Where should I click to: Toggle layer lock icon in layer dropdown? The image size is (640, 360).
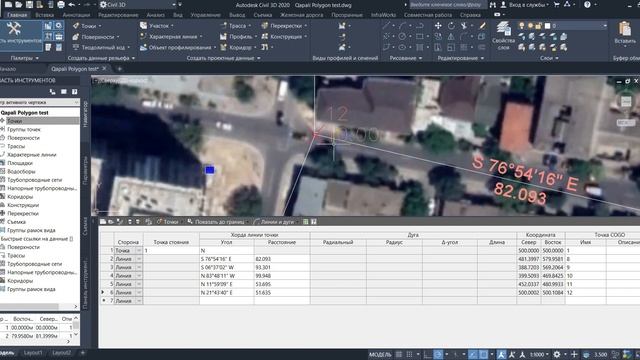coord(538,26)
